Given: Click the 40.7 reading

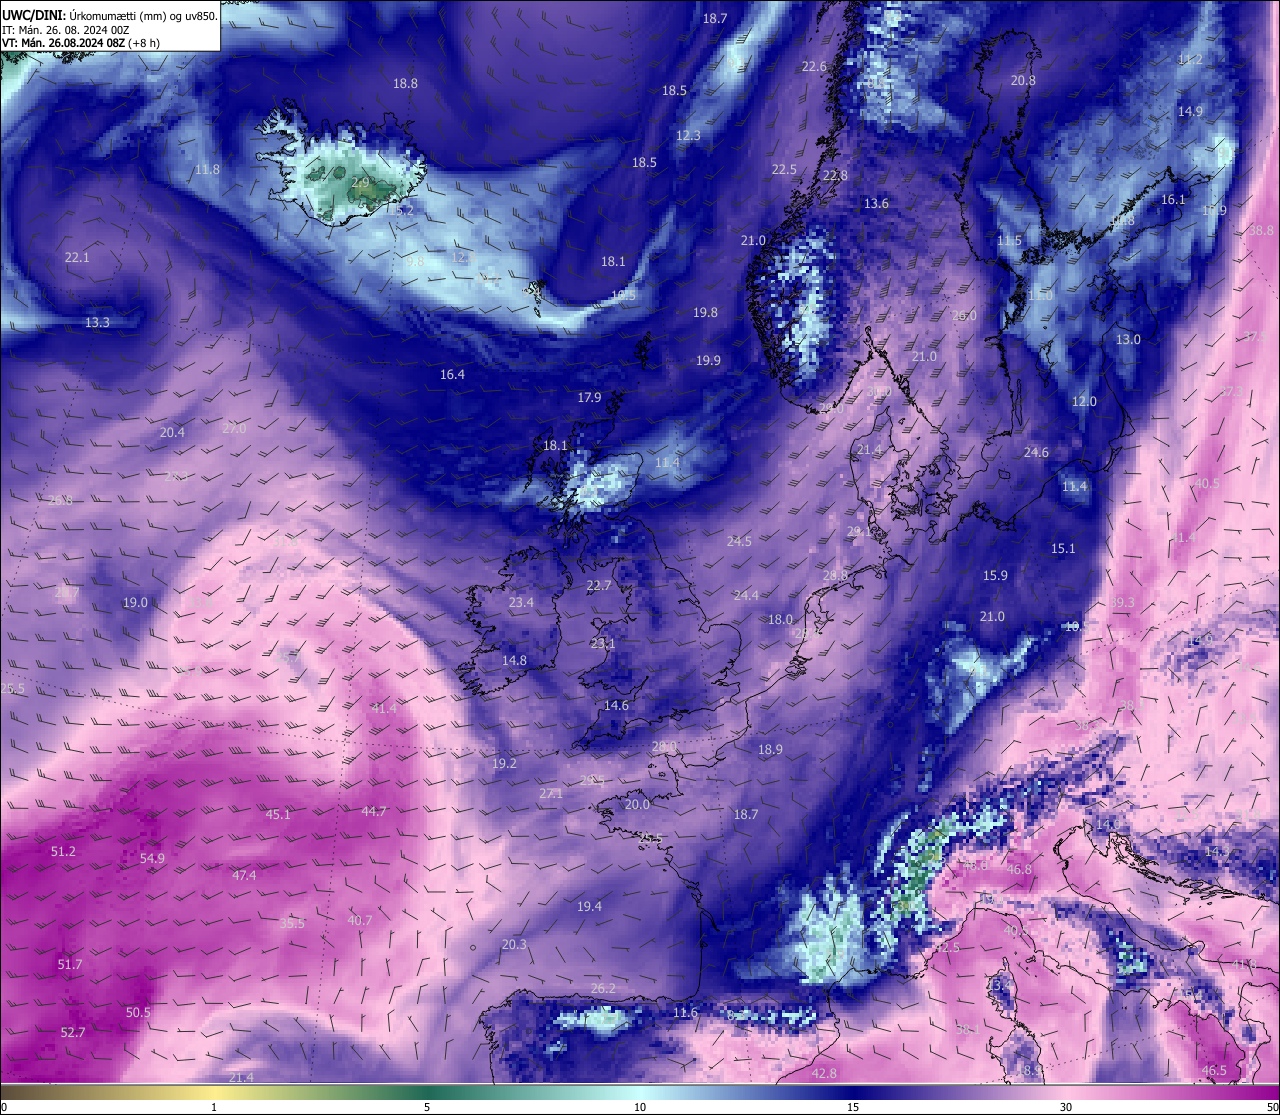Looking at the screenshot, I should coord(359,921).
